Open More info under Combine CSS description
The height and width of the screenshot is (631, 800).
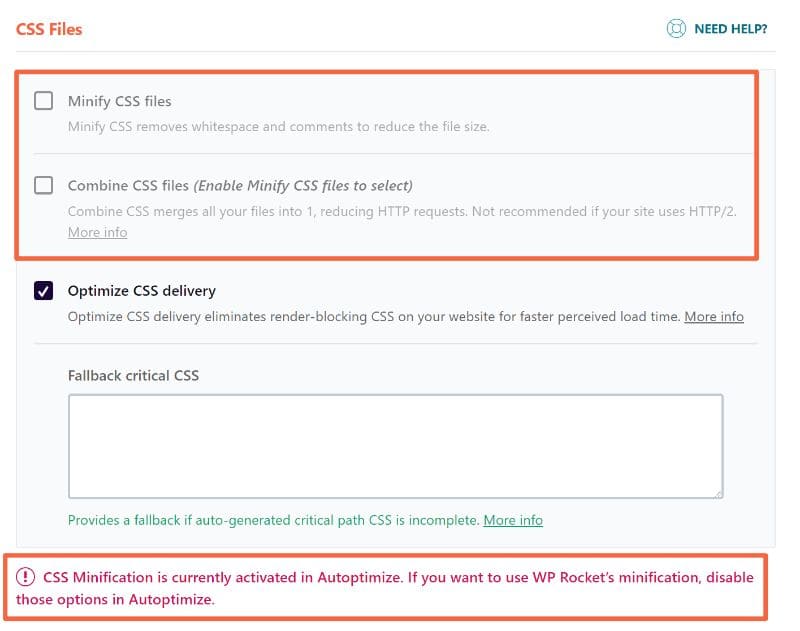[x=97, y=232]
